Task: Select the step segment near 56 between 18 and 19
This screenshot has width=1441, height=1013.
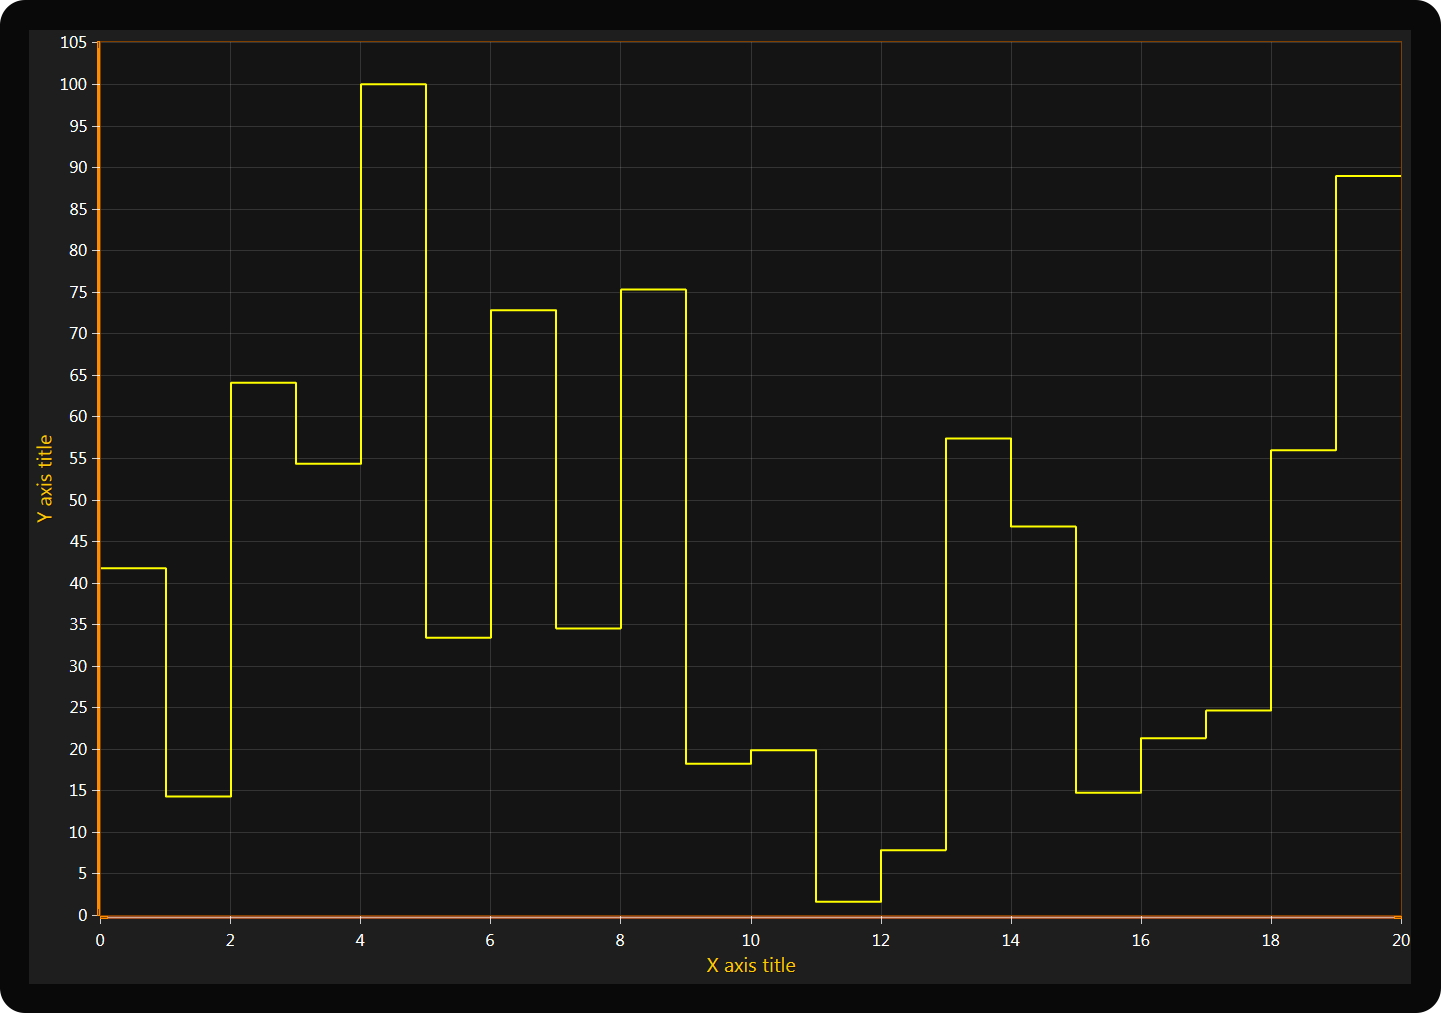Action: coord(1303,451)
